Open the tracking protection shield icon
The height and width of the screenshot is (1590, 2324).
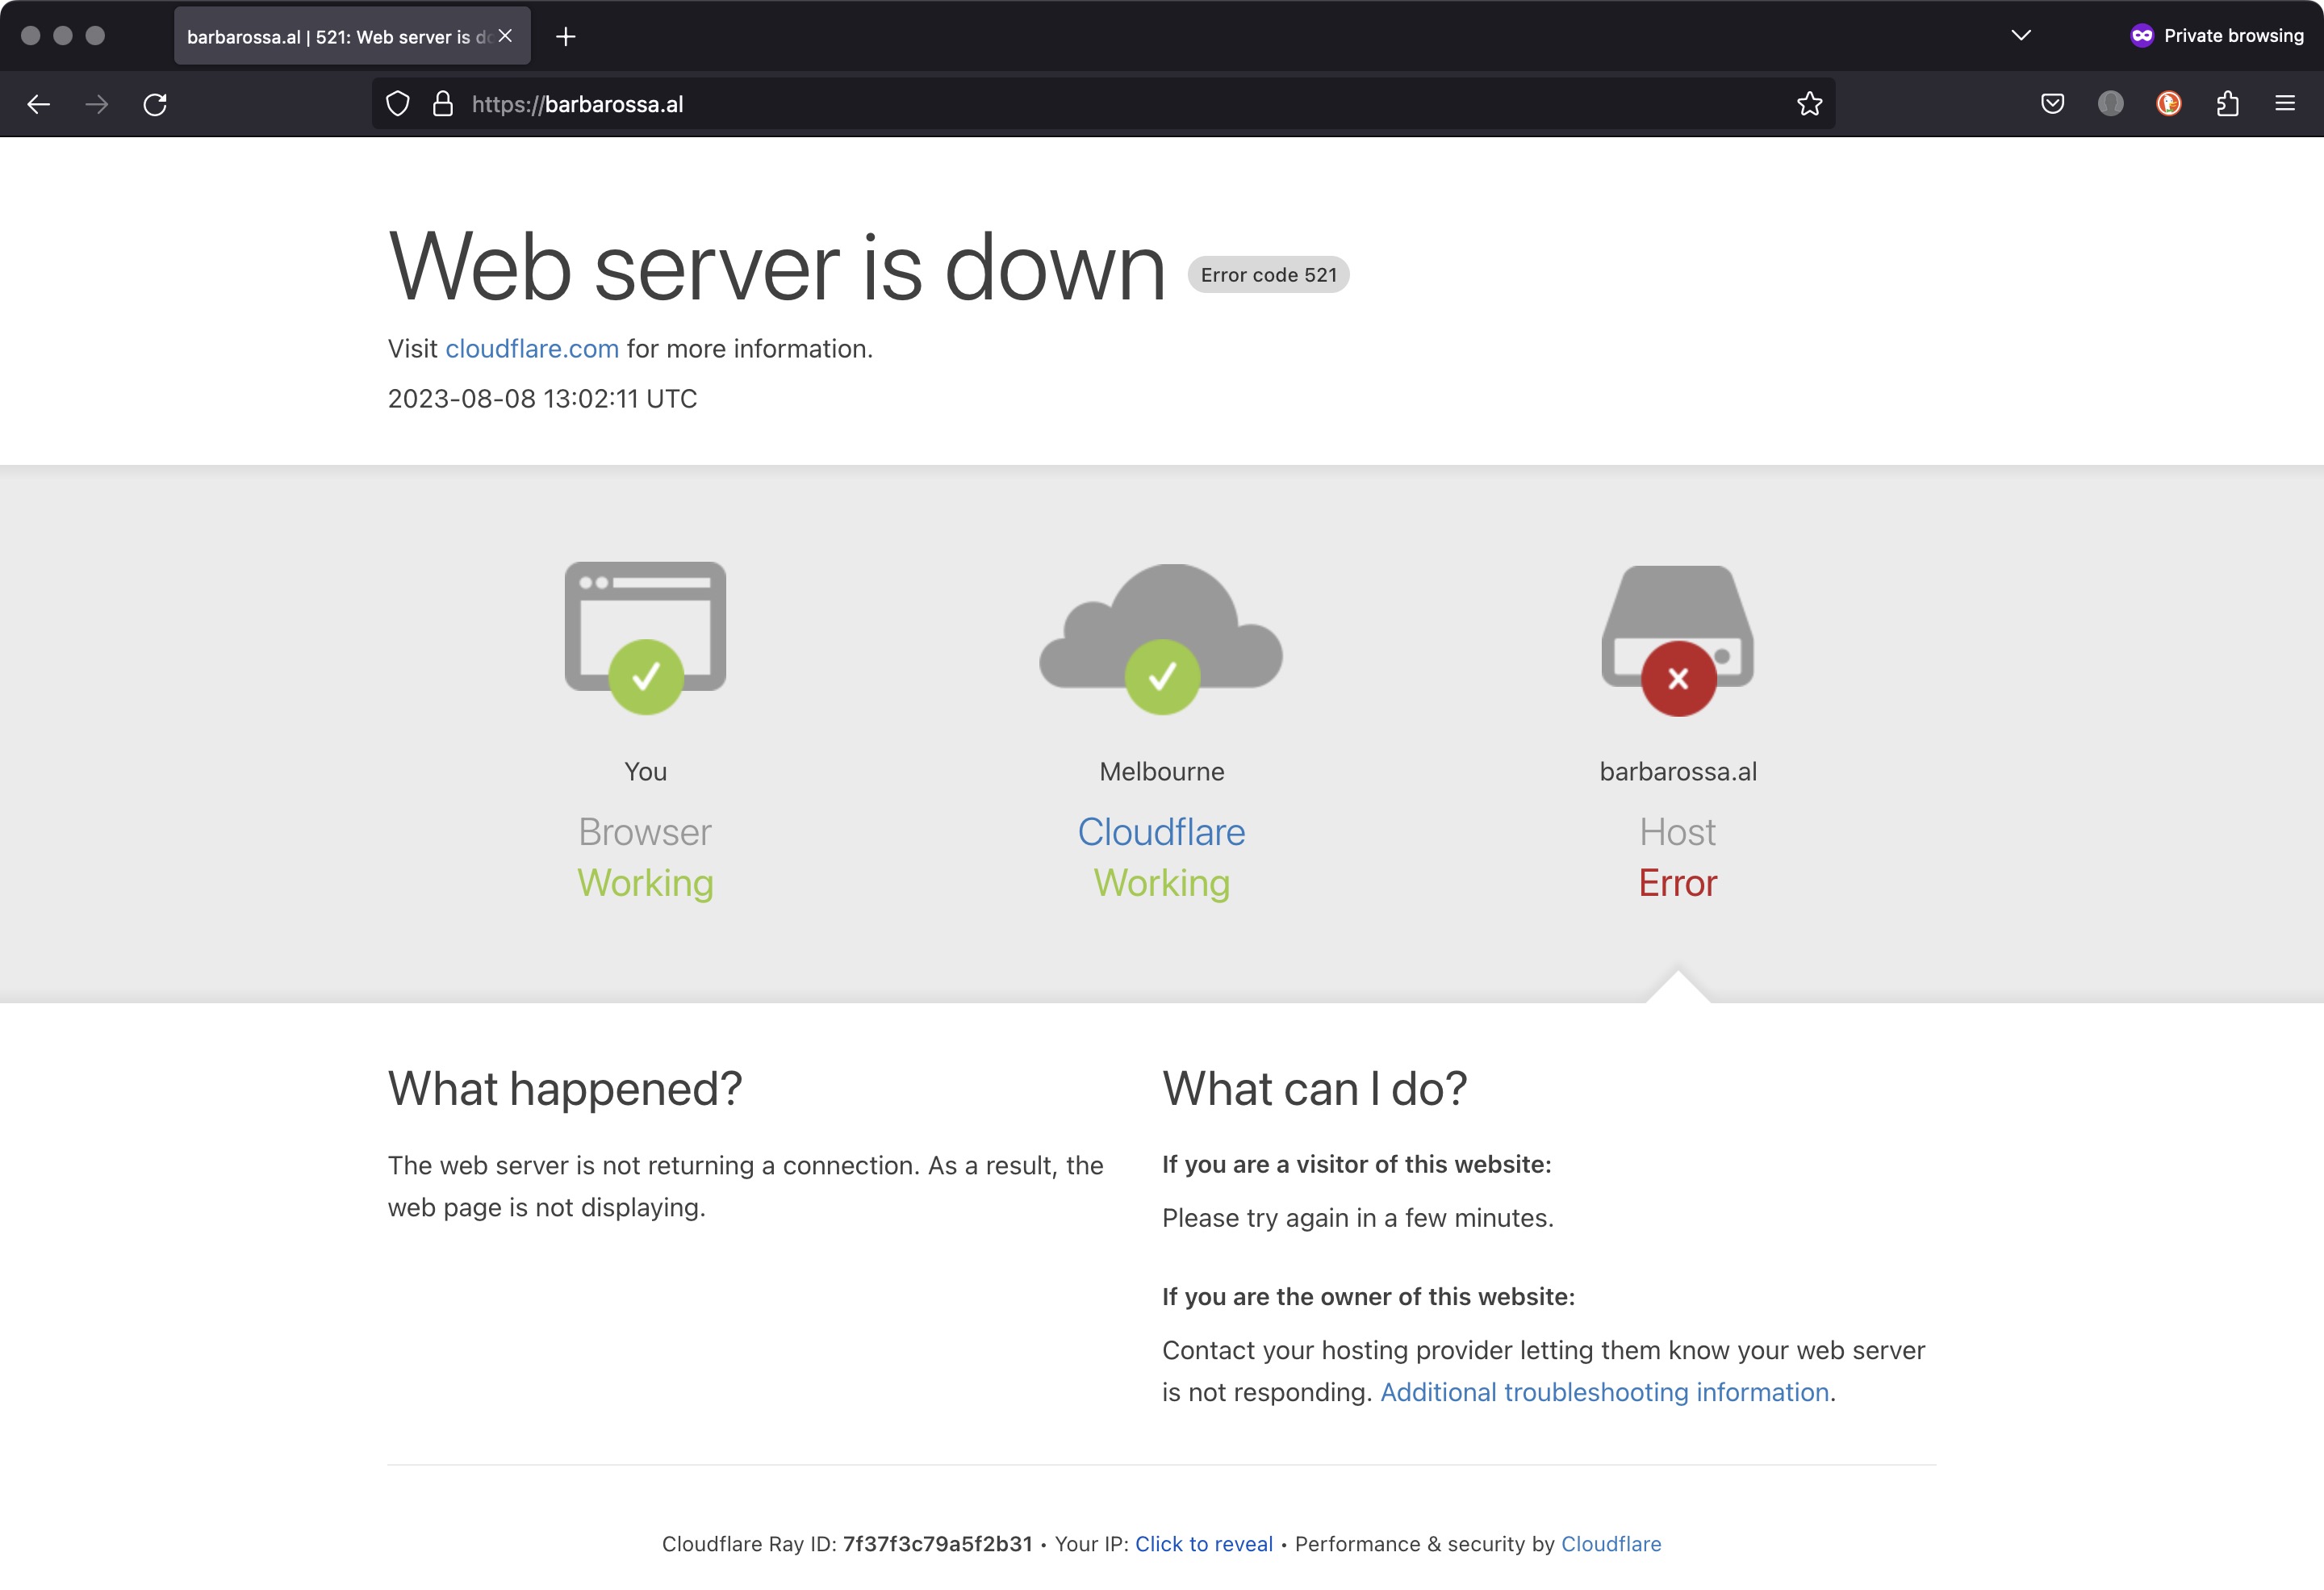[398, 104]
